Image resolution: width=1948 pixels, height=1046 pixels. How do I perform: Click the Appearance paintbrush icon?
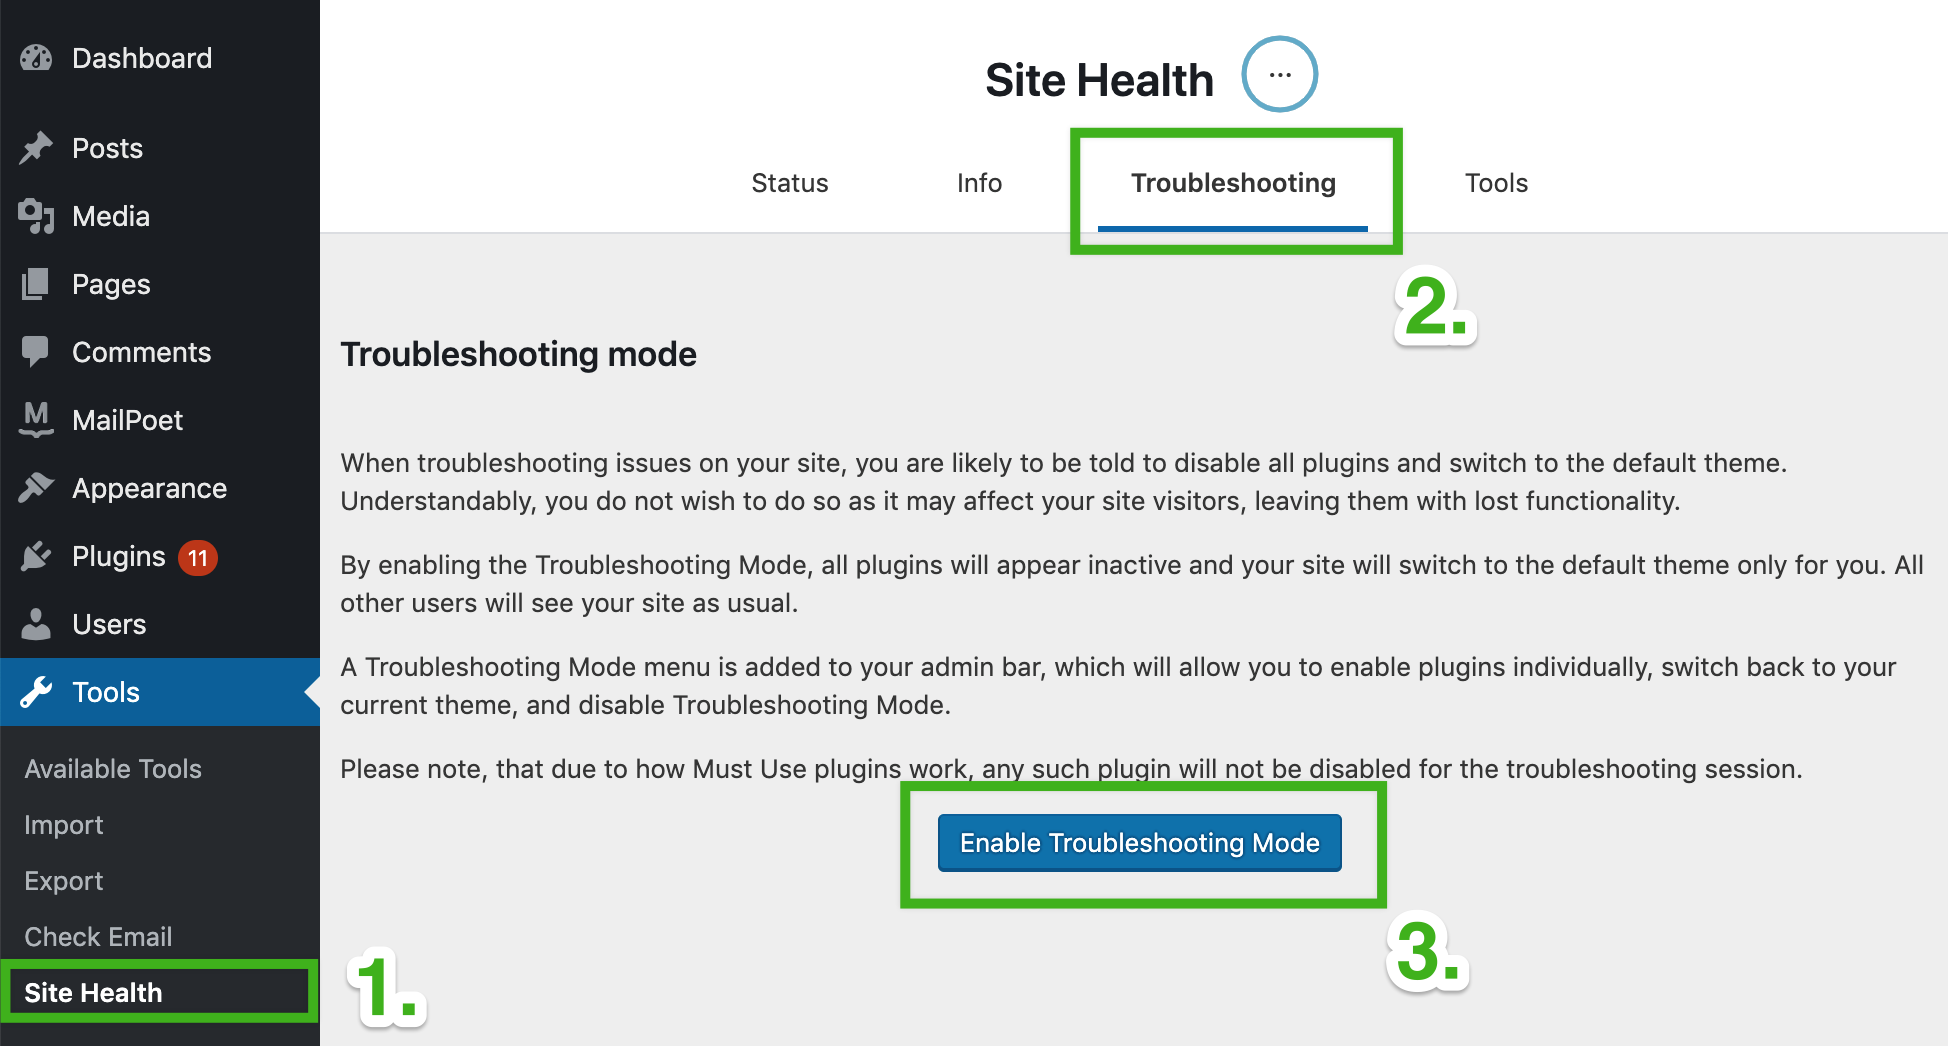click(x=36, y=488)
